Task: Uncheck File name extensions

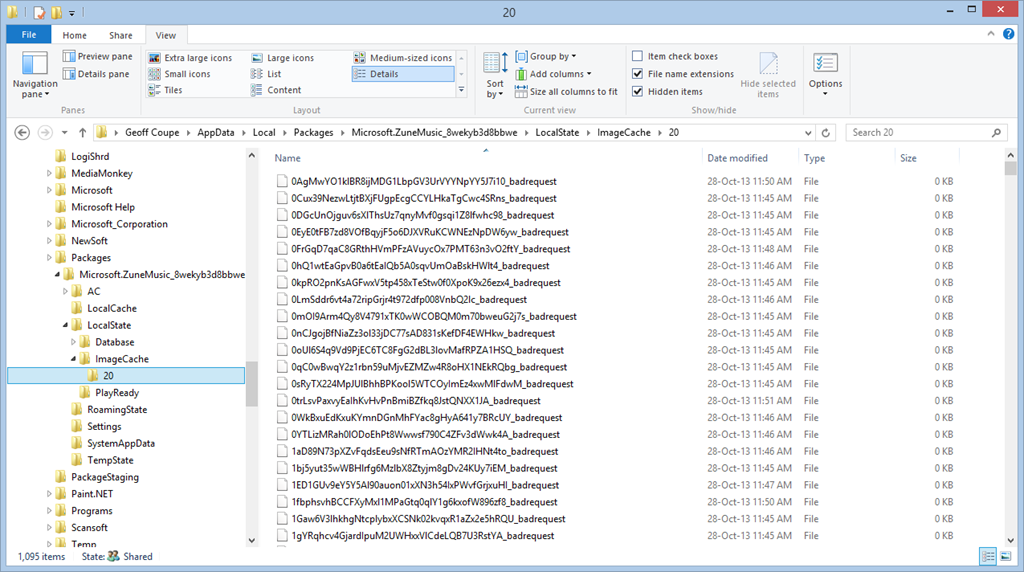Action: [x=638, y=74]
